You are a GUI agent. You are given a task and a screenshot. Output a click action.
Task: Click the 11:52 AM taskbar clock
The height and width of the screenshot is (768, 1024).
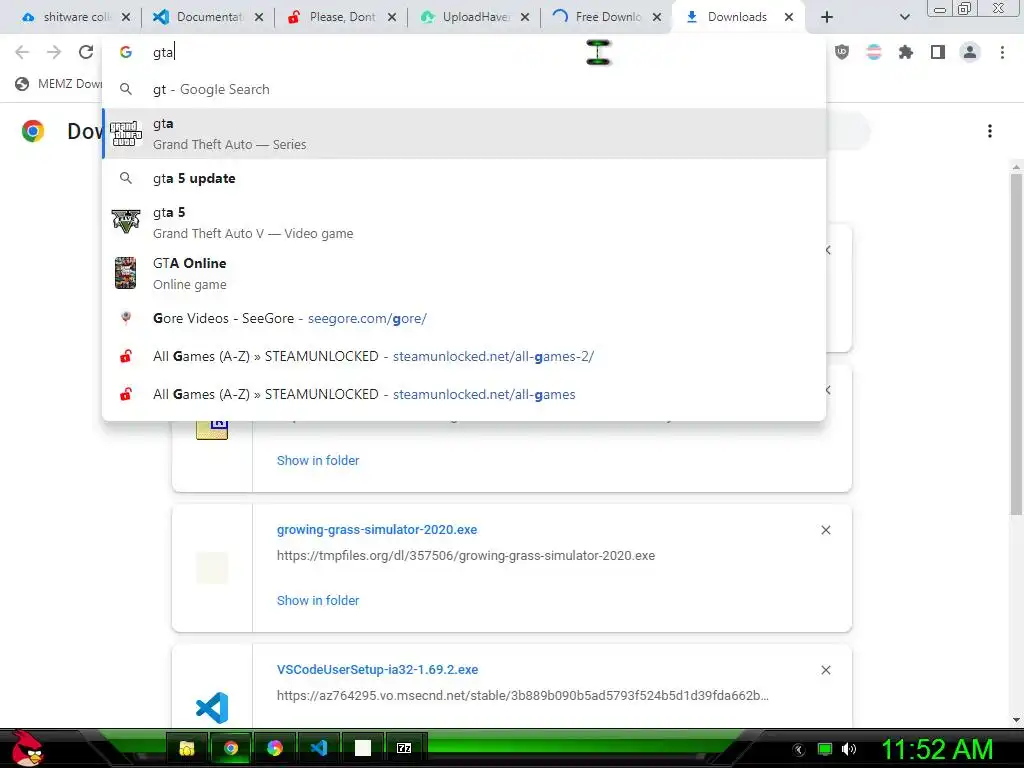937,749
